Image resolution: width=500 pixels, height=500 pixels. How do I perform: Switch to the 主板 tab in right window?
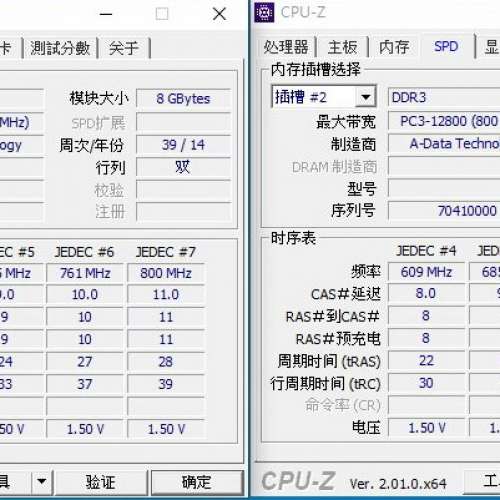click(x=342, y=47)
